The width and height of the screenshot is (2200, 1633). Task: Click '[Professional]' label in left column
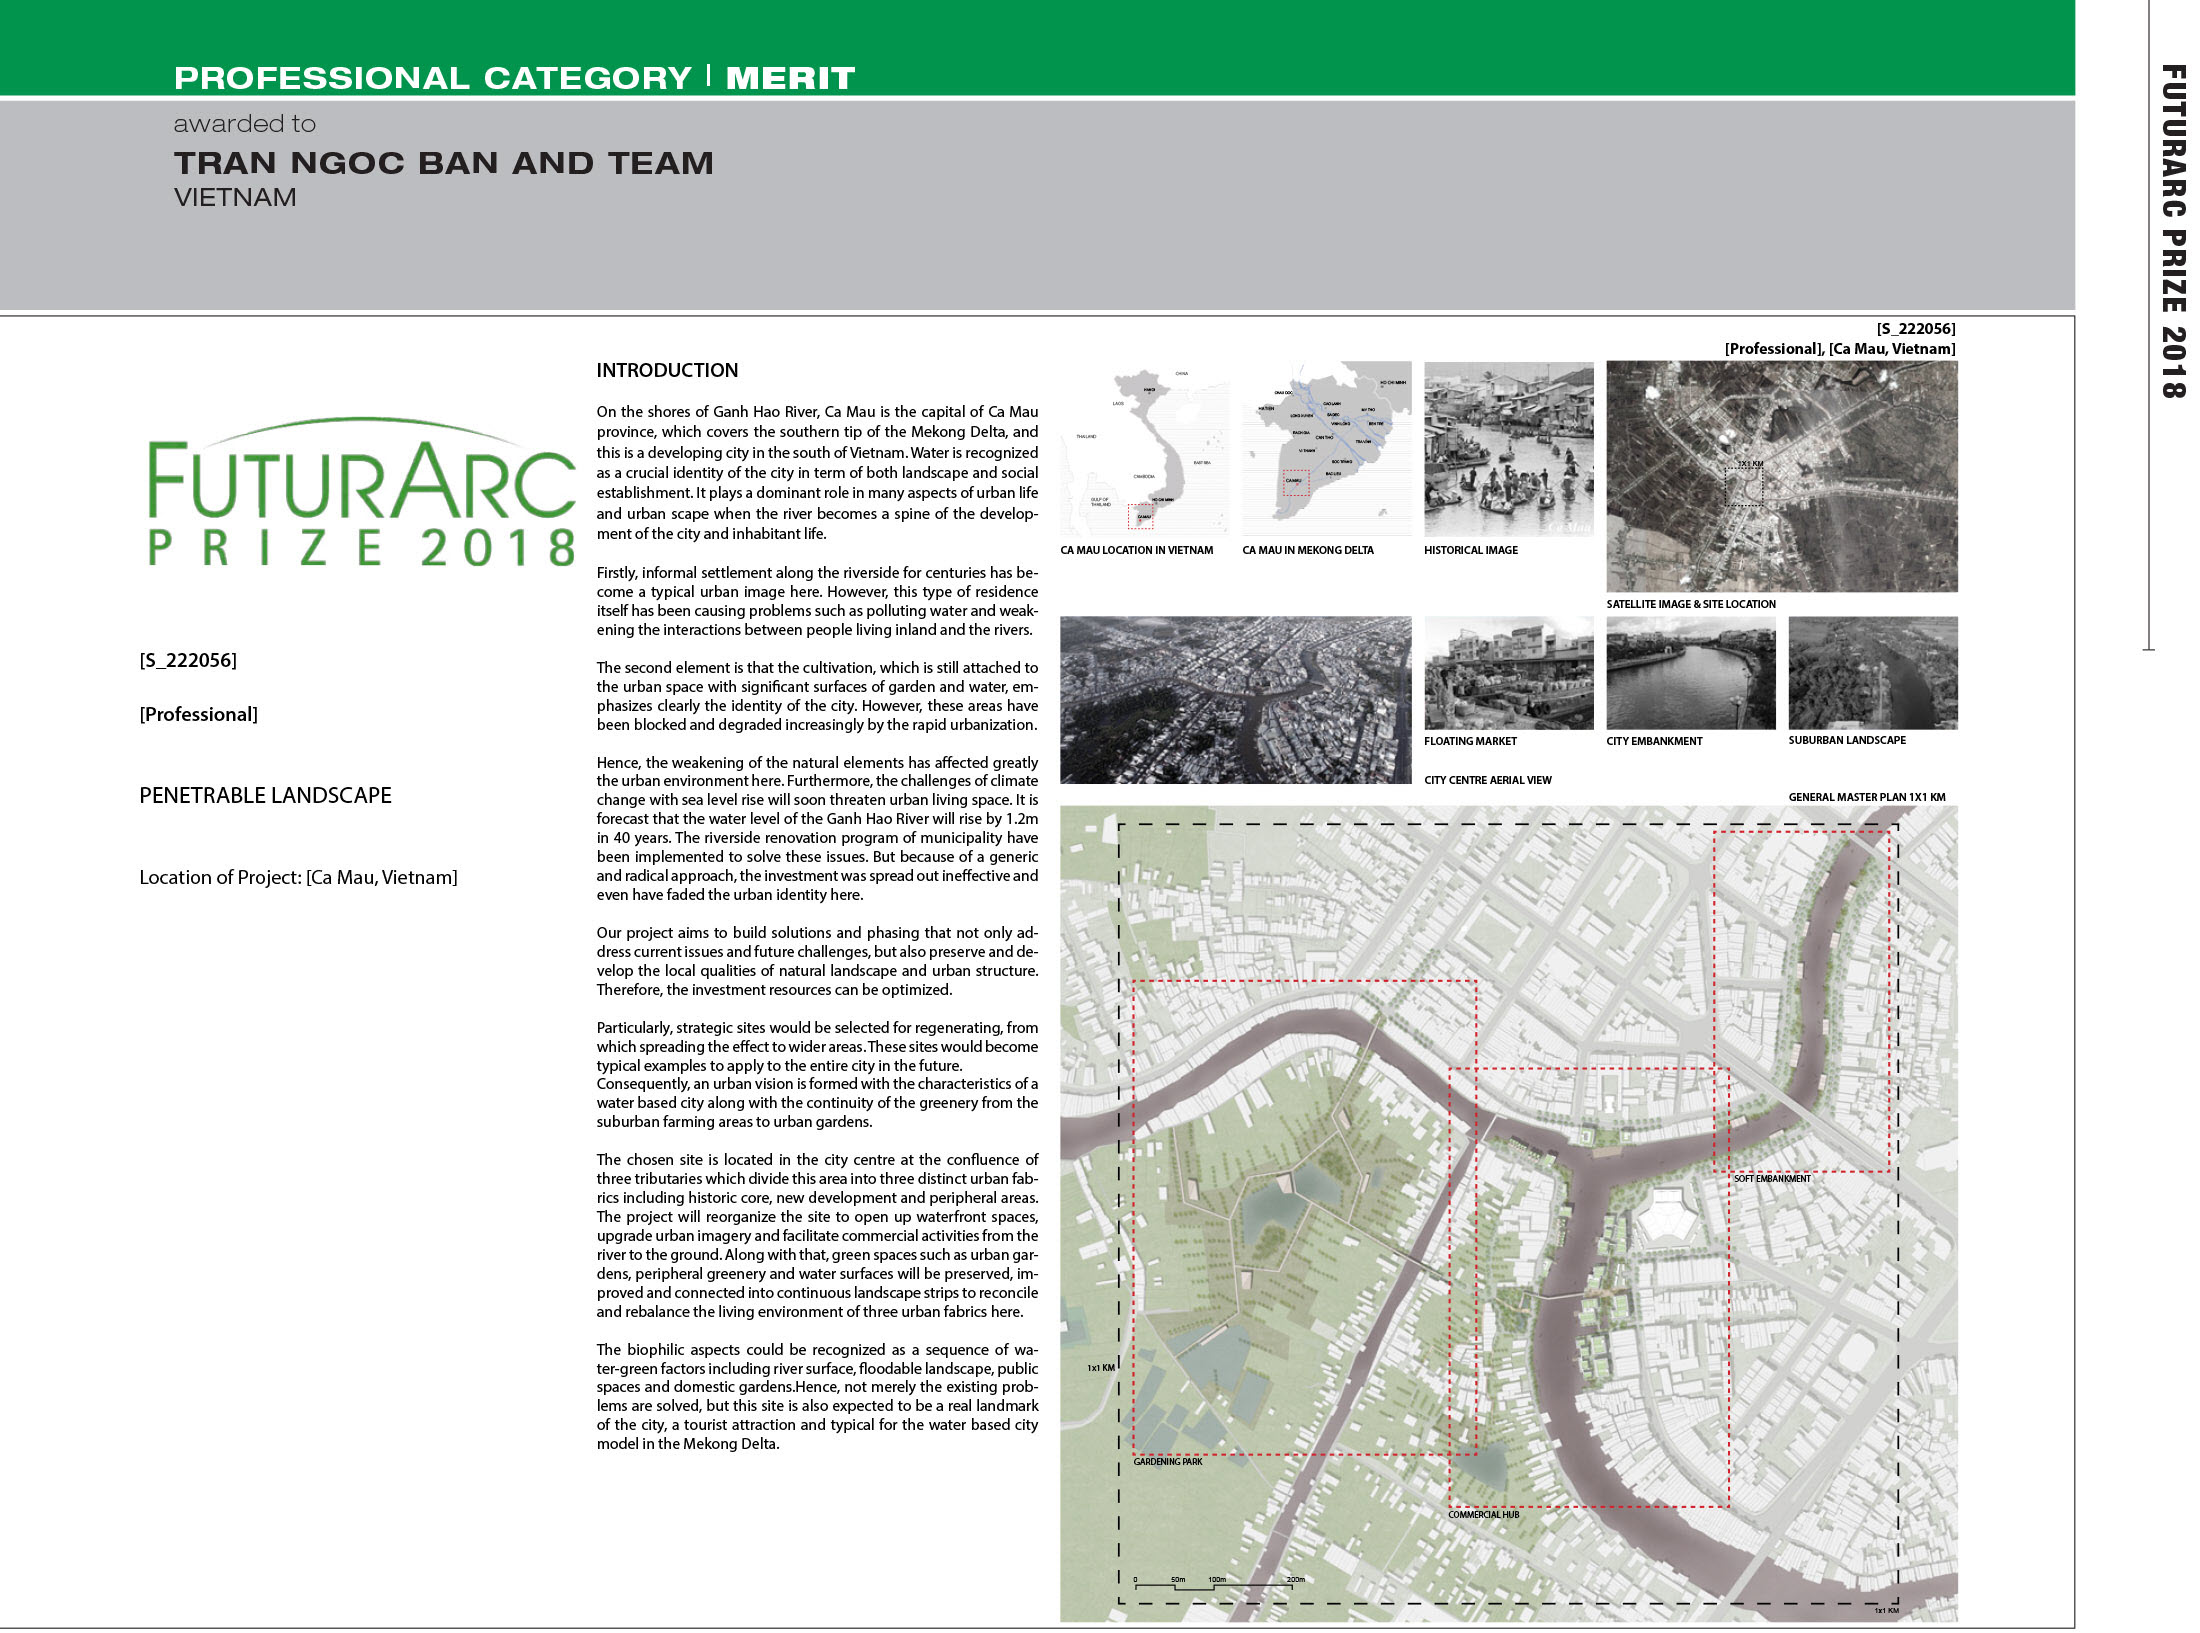click(x=198, y=714)
